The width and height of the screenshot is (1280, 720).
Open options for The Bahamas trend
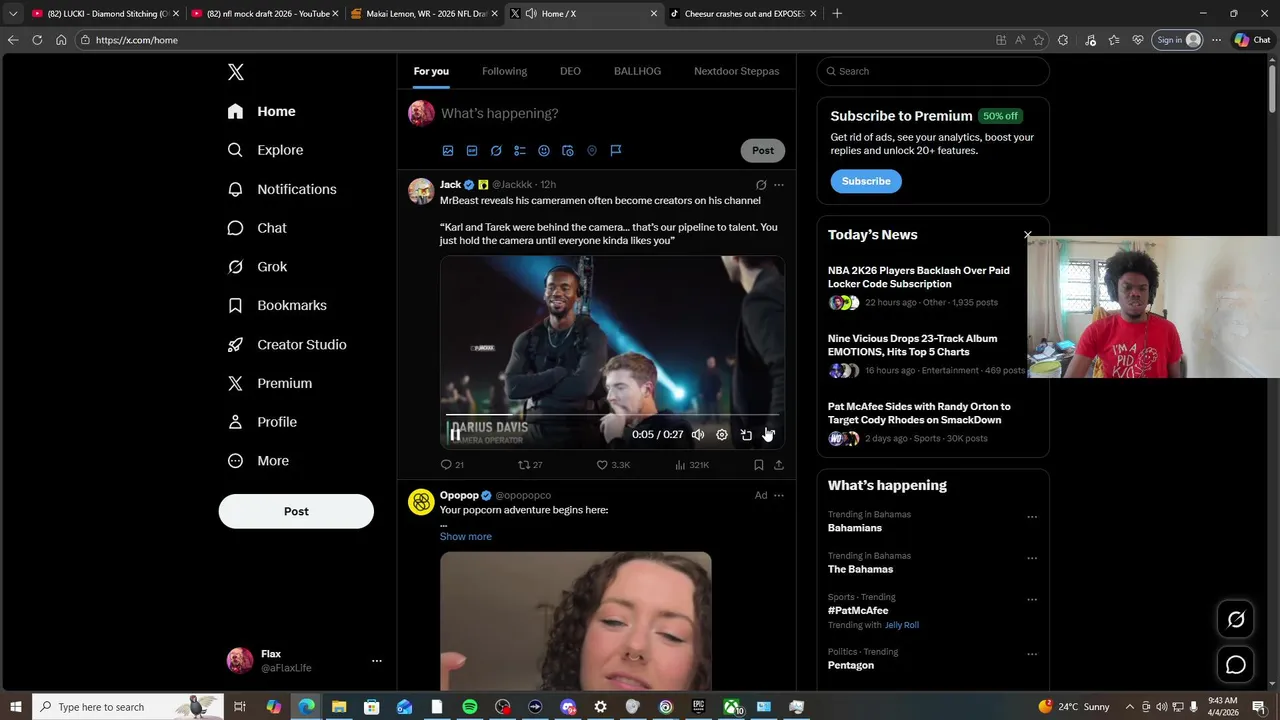click(1032, 558)
